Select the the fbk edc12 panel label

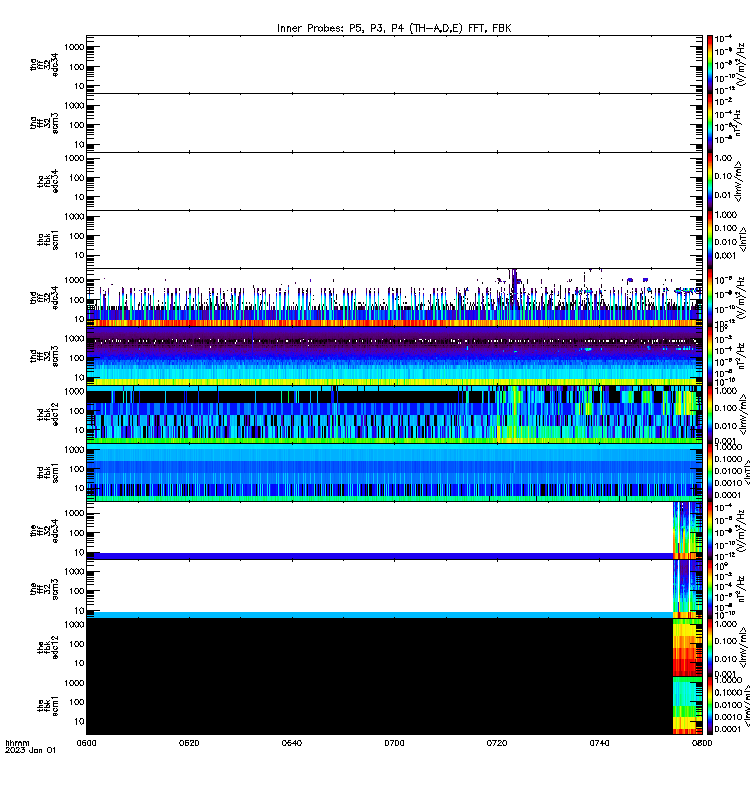pyautogui.click(x=48, y=647)
